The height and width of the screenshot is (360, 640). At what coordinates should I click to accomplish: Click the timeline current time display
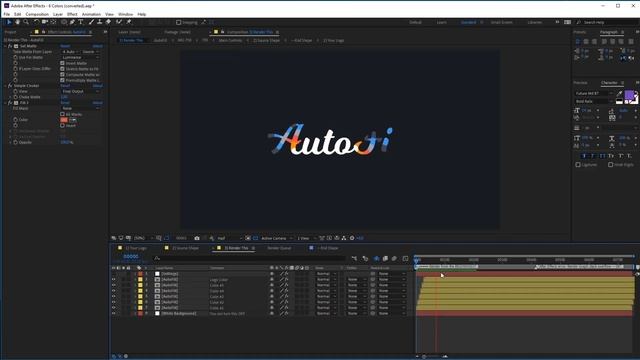point(131,257)
